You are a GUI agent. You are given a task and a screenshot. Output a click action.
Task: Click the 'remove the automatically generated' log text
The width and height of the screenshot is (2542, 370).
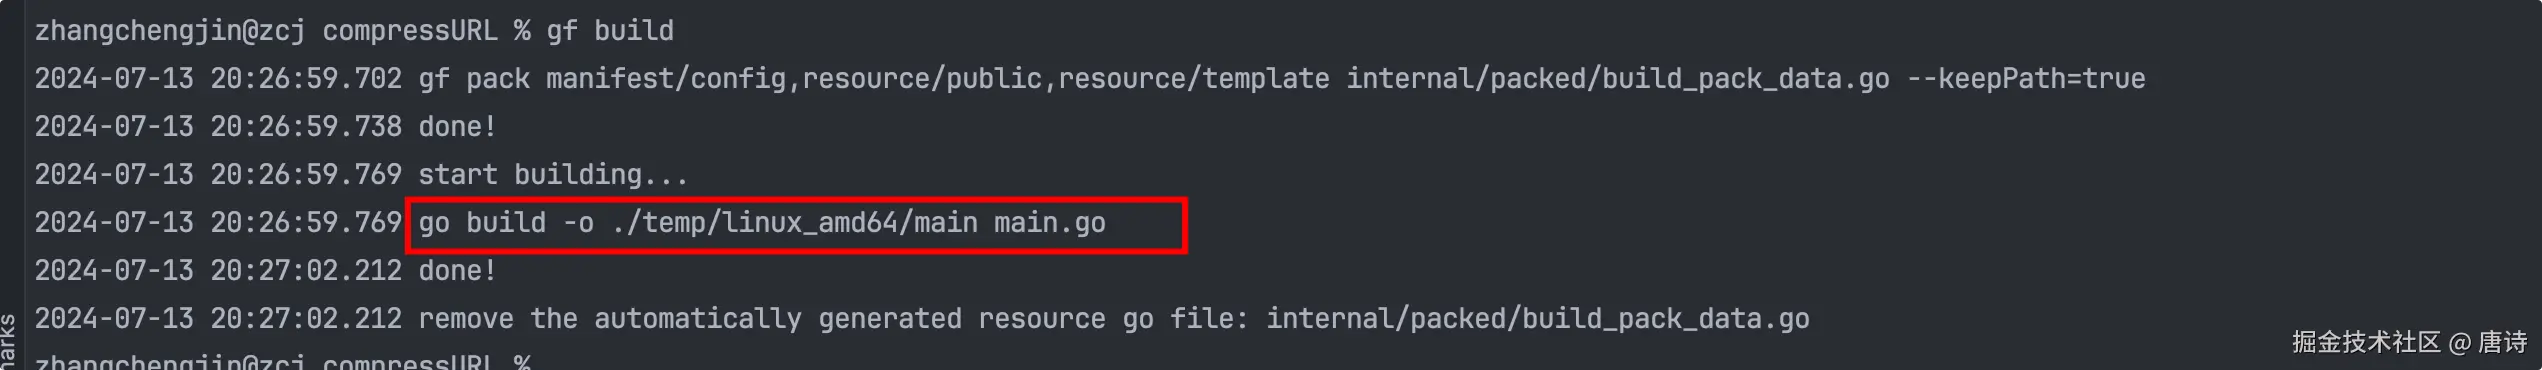(x=690, y=319)
